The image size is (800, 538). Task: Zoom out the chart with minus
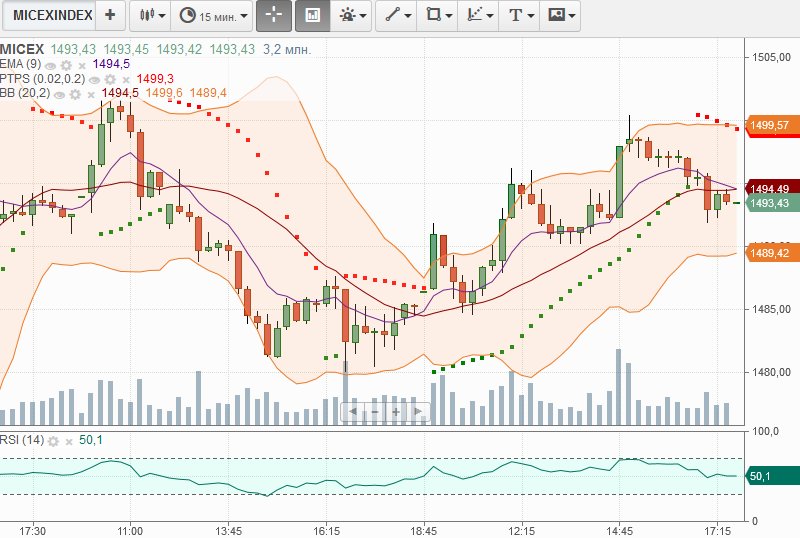[x=374, y=411]
